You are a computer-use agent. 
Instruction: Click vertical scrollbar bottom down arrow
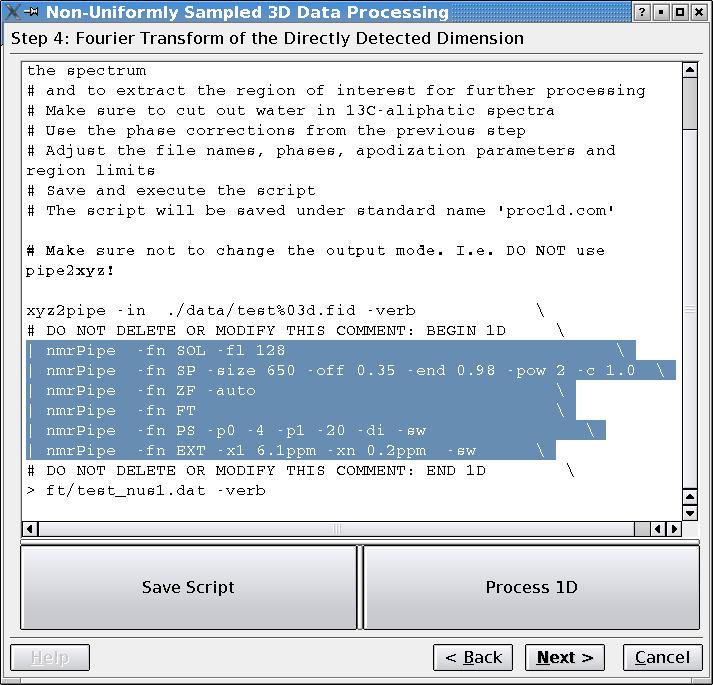689,513
